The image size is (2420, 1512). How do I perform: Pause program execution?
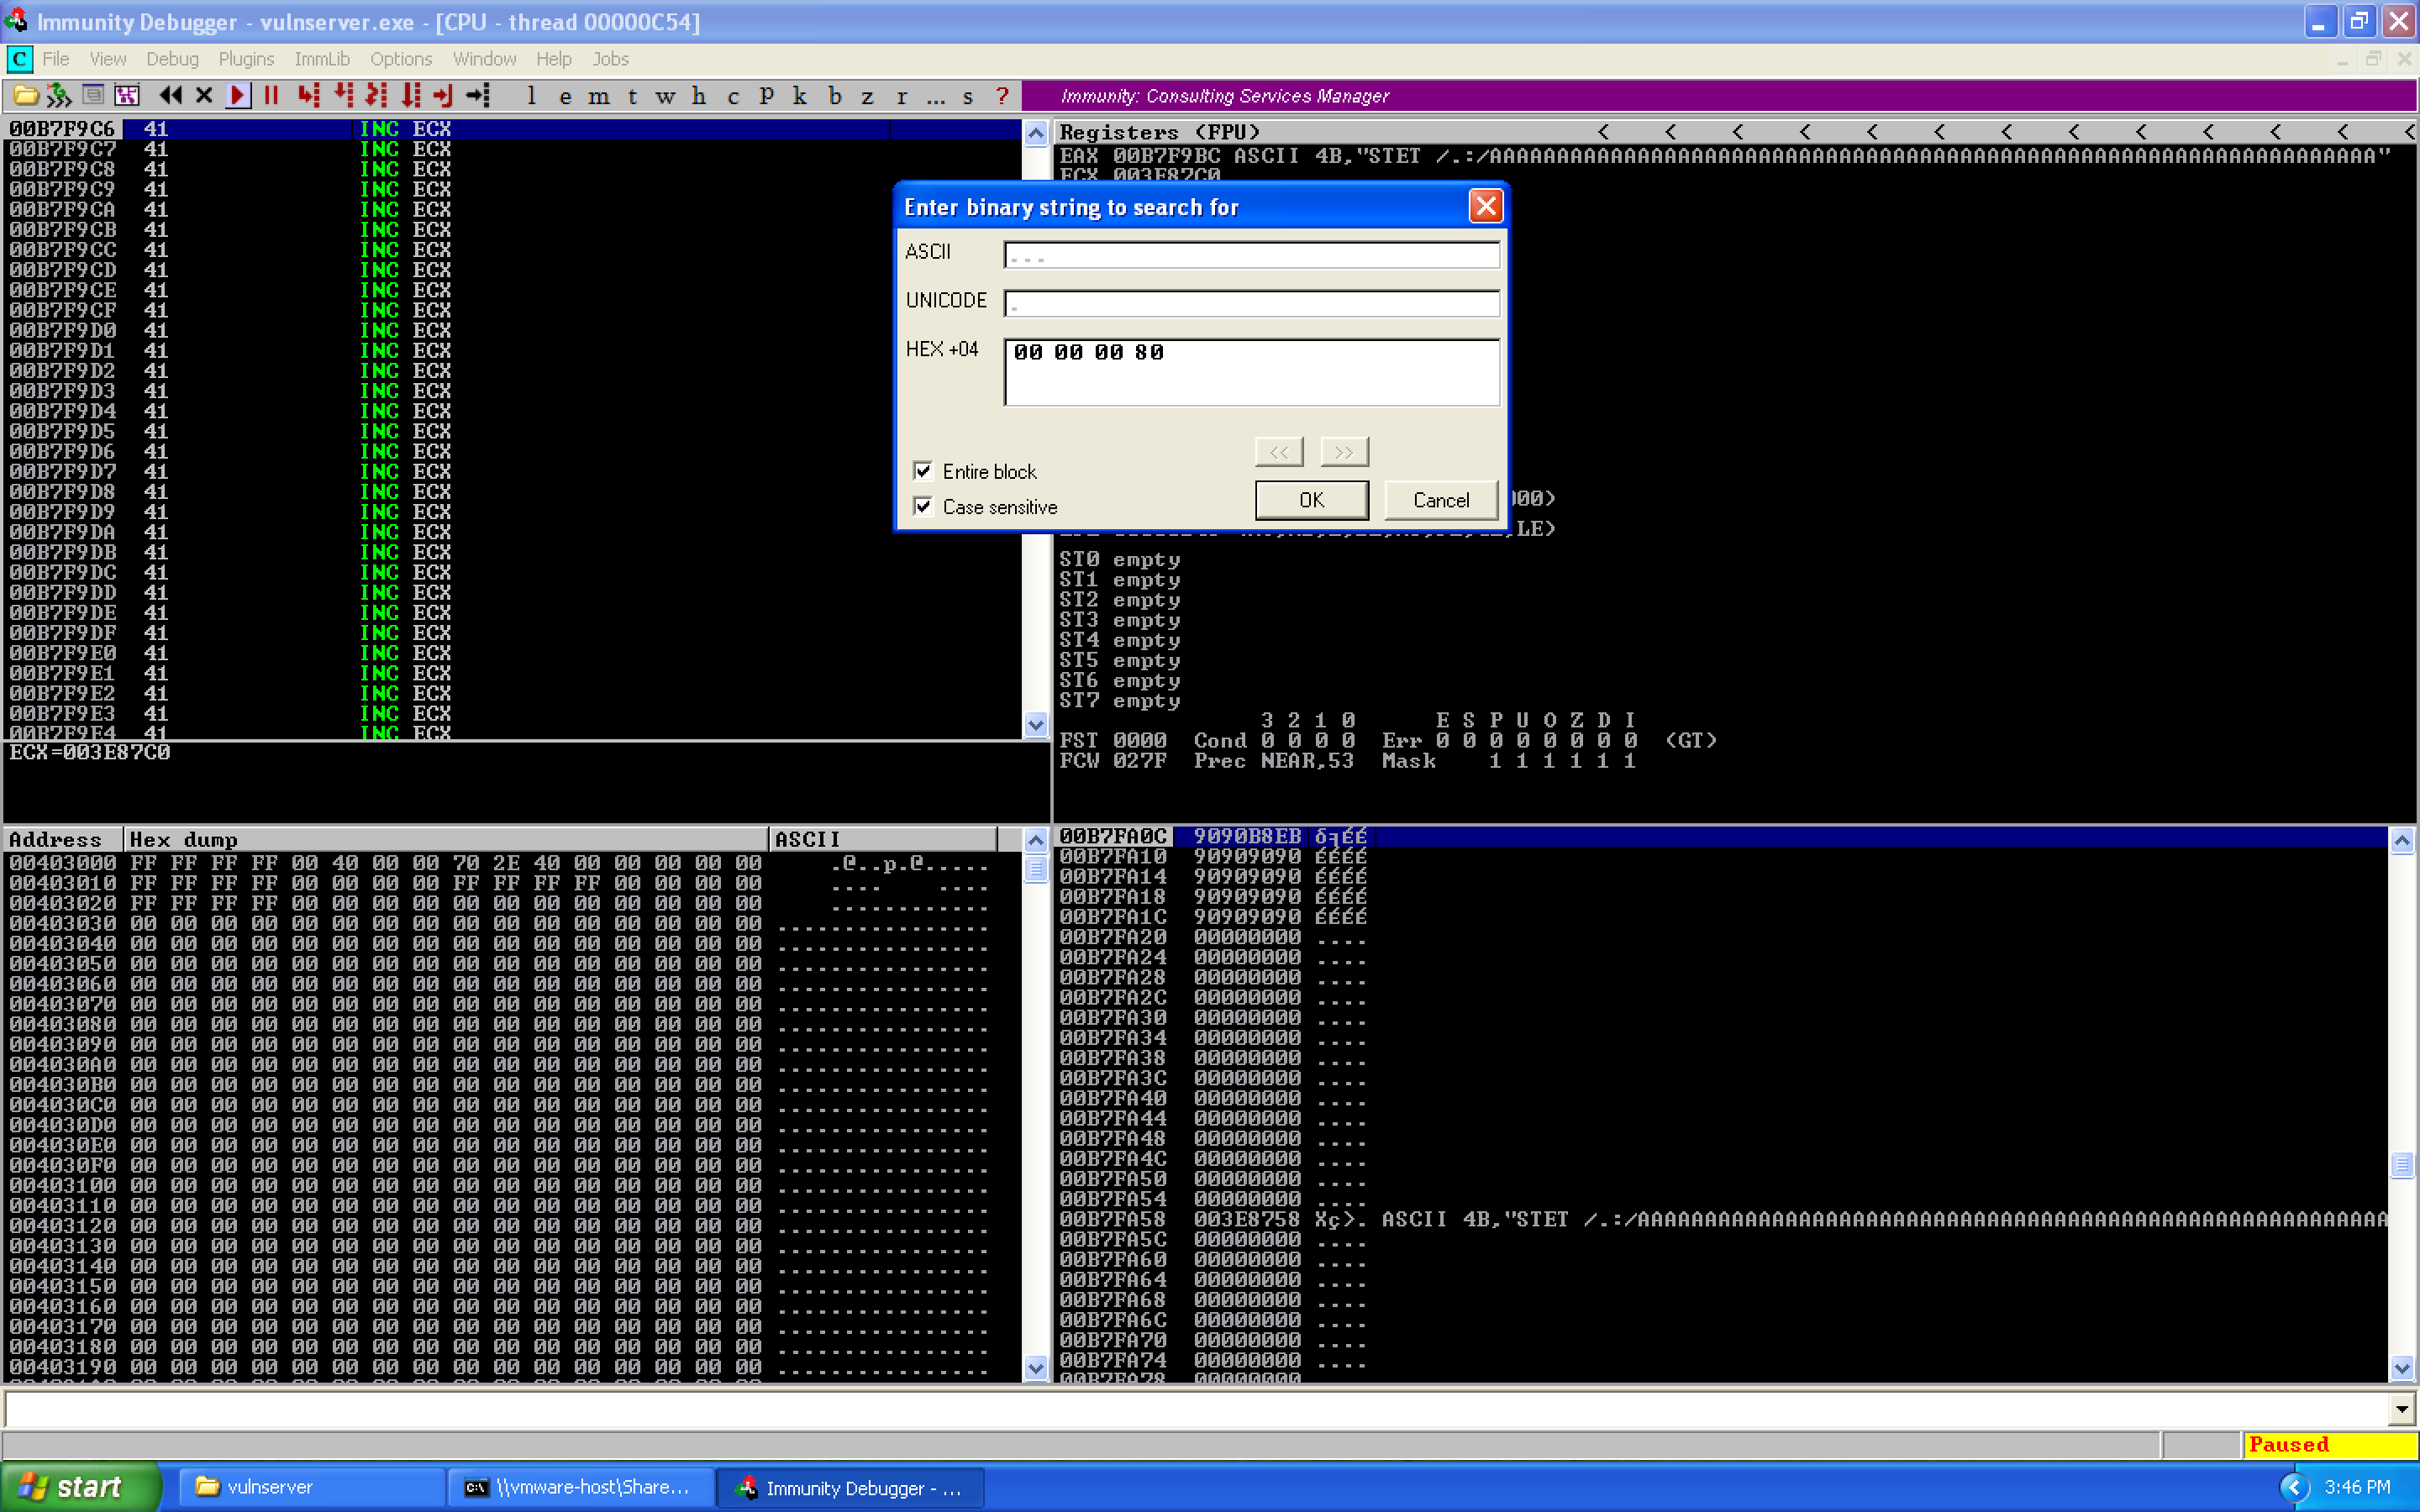coord(272,96)
